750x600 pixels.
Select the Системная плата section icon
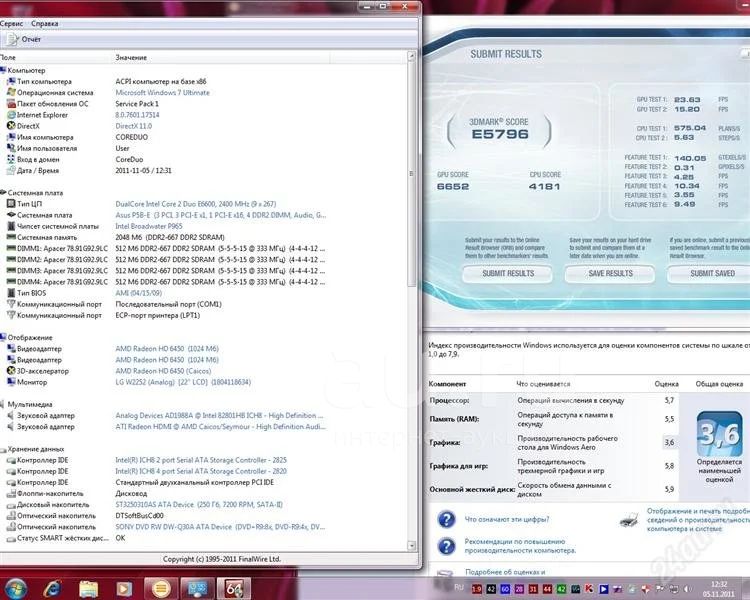[3, 193]
